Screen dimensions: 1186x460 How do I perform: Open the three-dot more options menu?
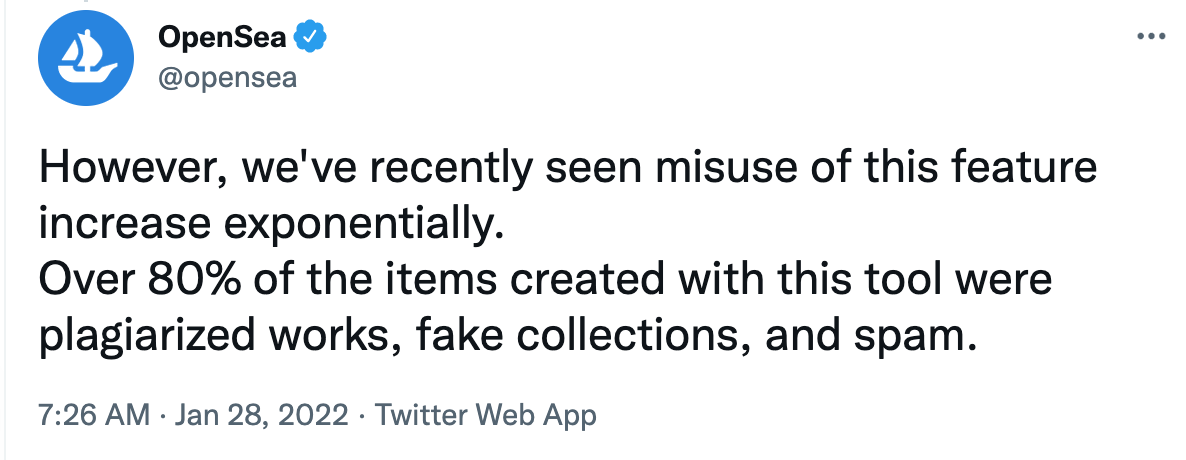coord(1152,37)
